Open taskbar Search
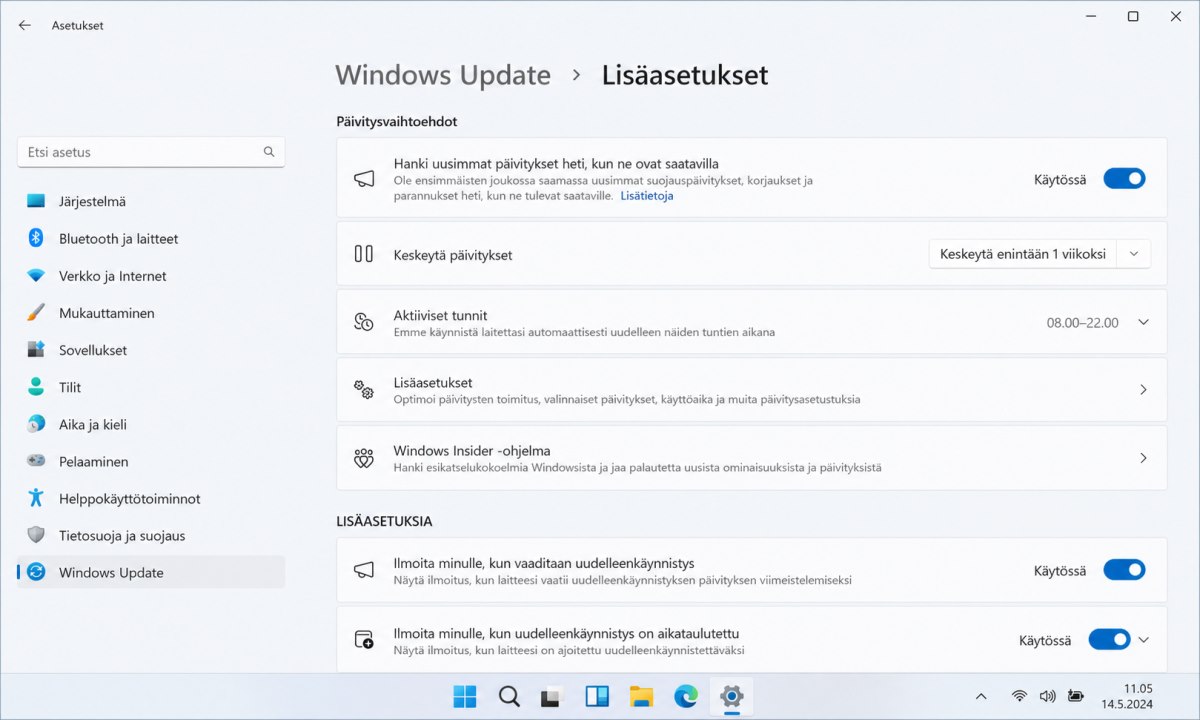Image resolution: width=1200 pixels, height=720 pixels. 509,696
